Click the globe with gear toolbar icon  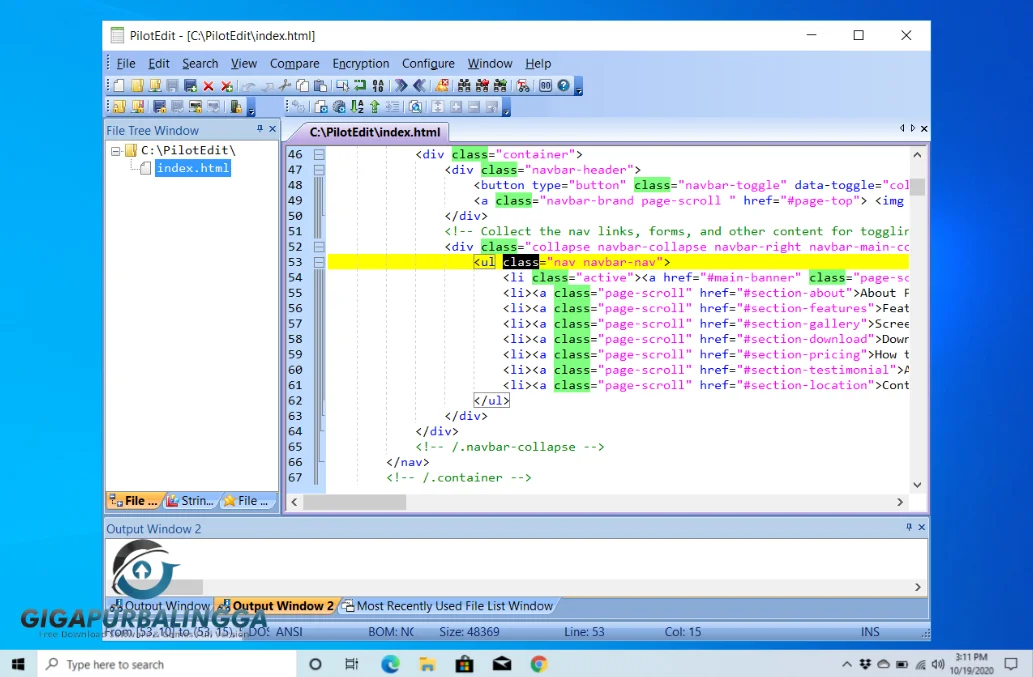(x=339, y=107)
